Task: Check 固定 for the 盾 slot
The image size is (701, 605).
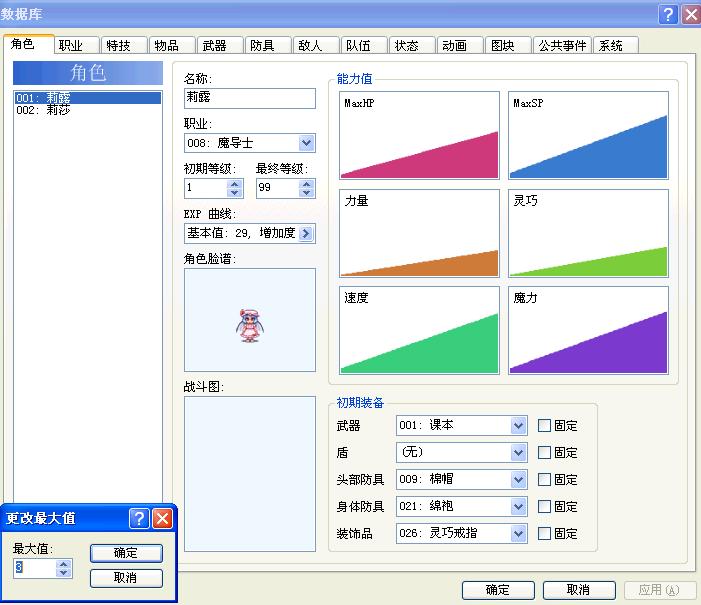Action: pyautogui.click(x=544, y=453)
